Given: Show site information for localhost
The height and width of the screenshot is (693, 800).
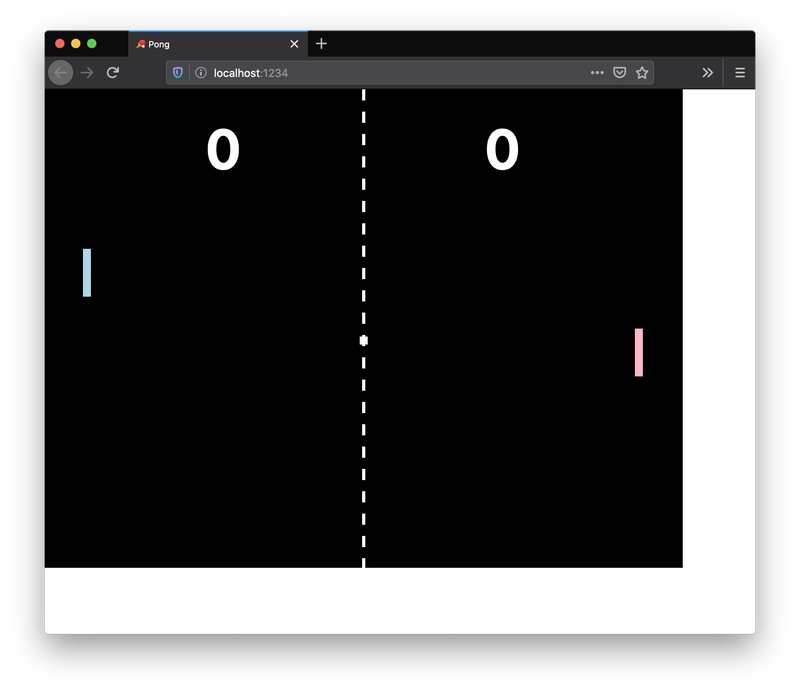Looking at the screenshot, I should pyautogui.click(x=200, y=73).
